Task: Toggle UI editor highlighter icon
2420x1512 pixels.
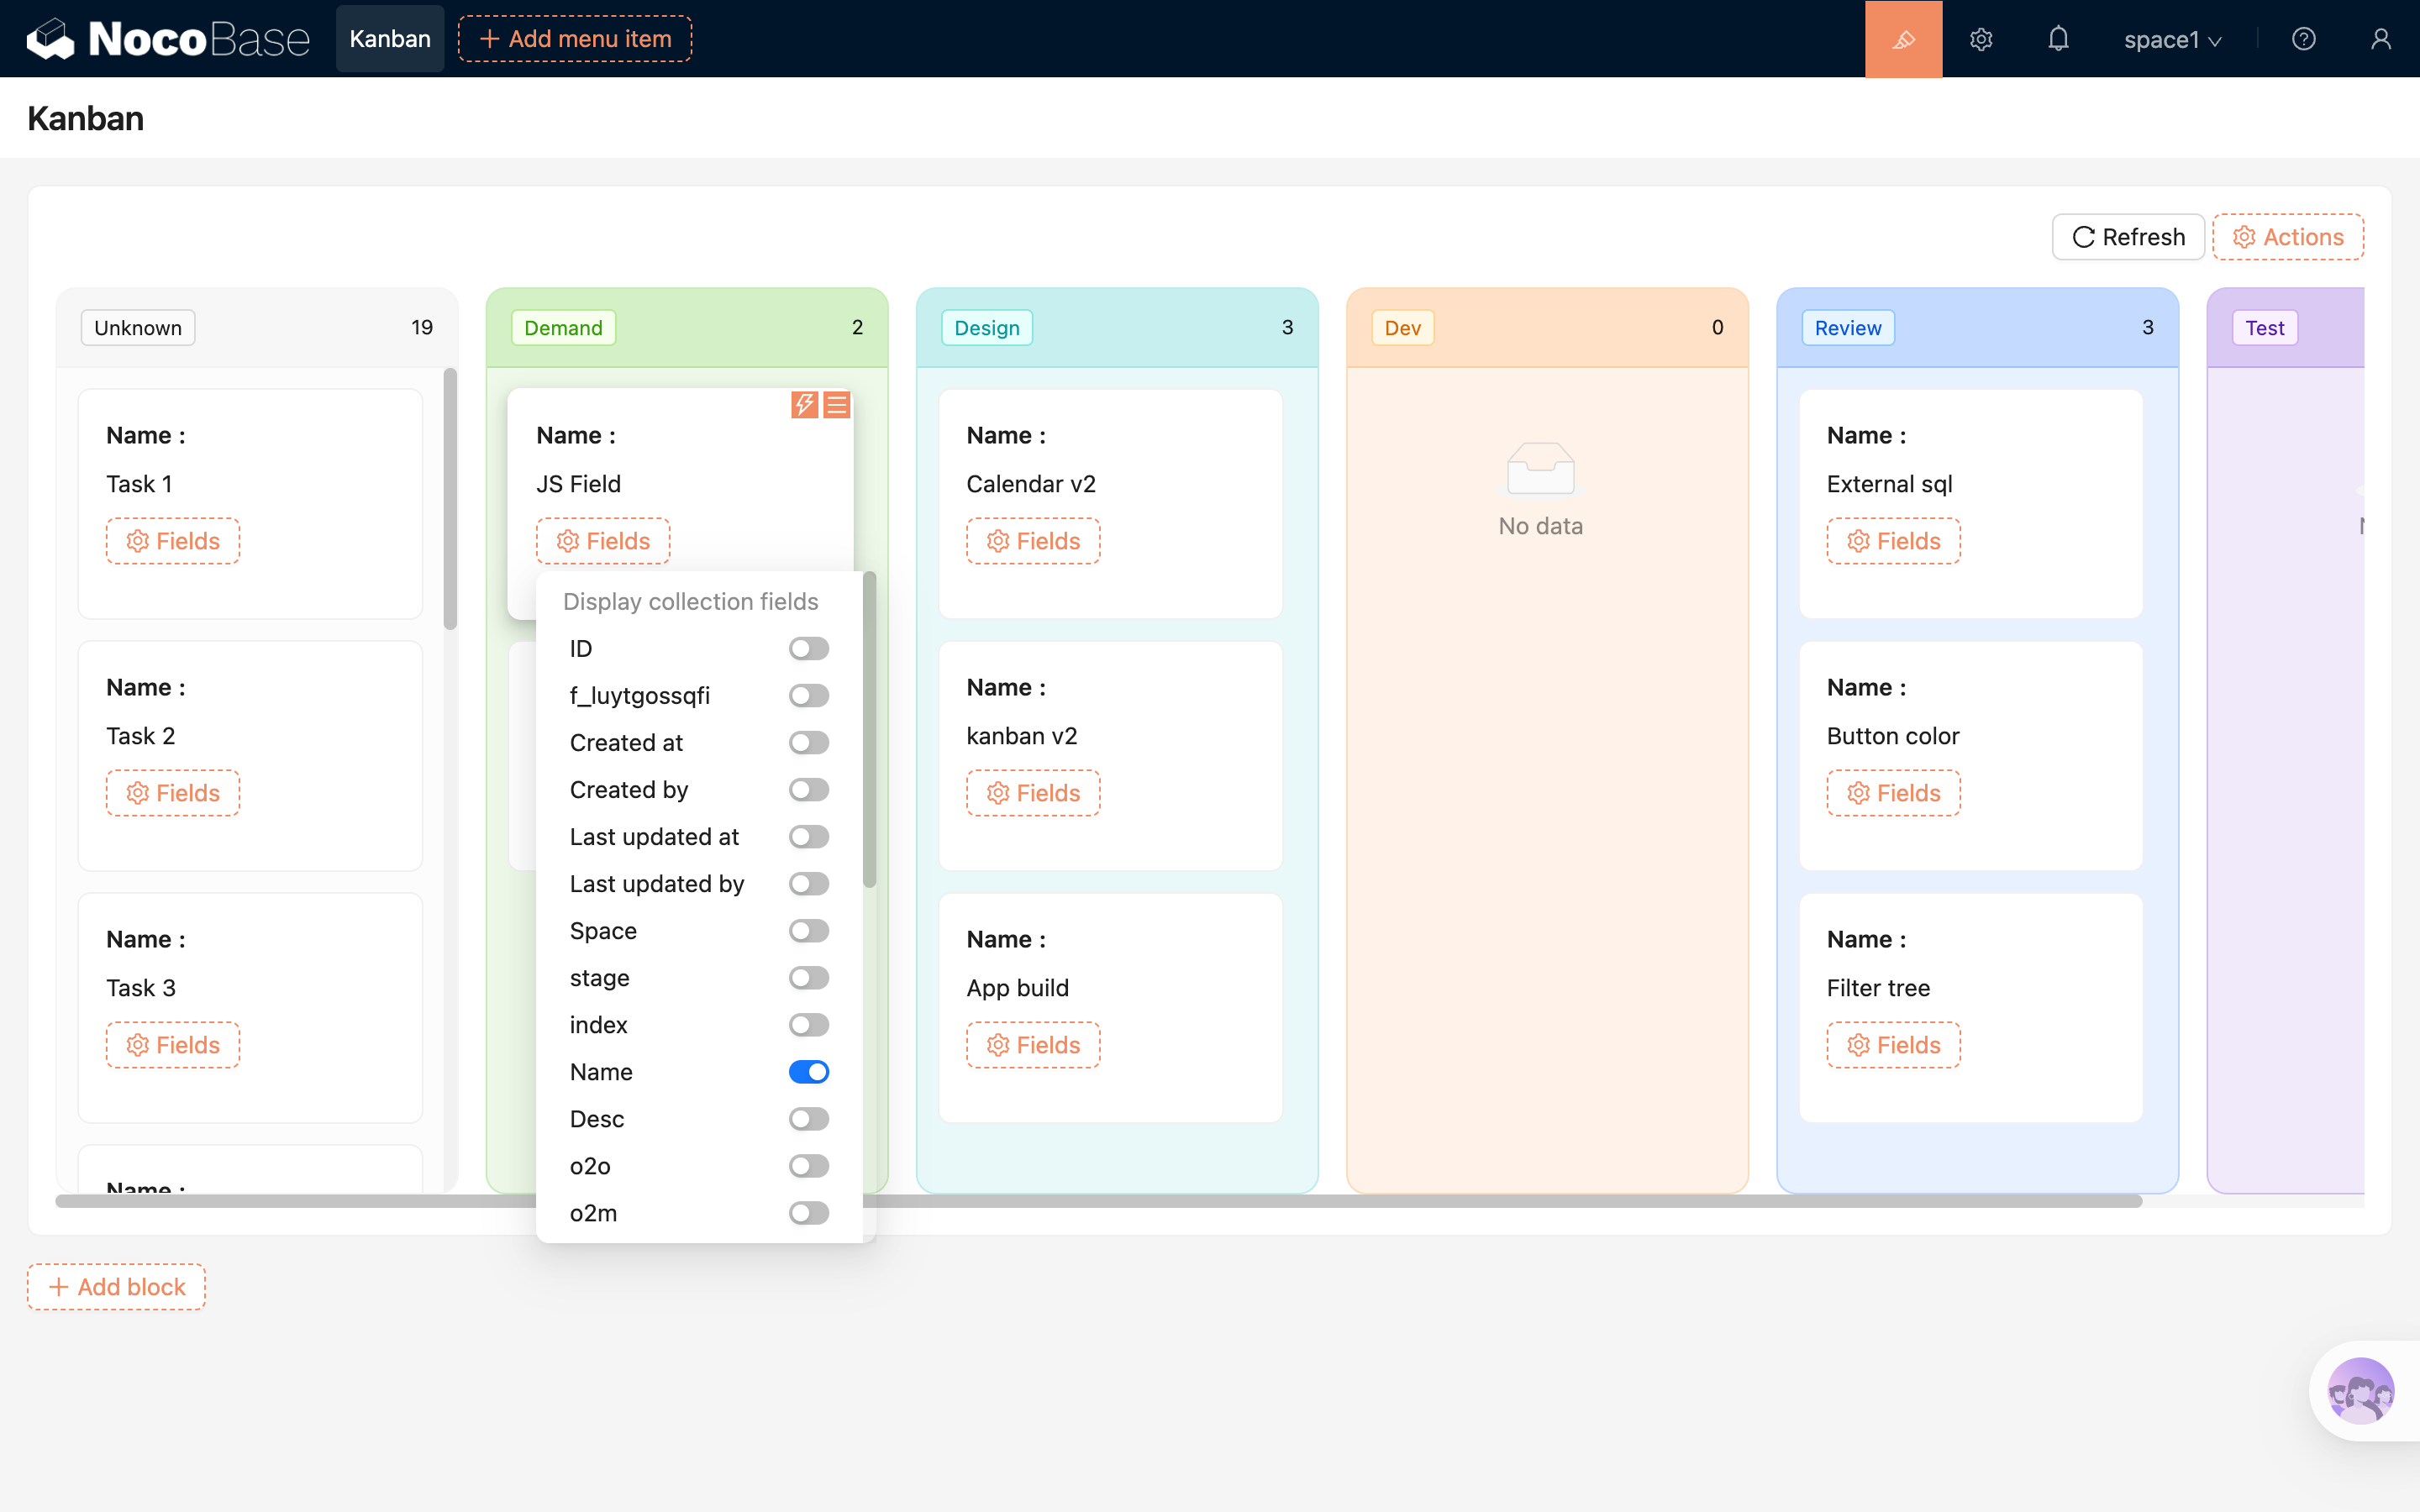Action: (x=1903, y=39)
